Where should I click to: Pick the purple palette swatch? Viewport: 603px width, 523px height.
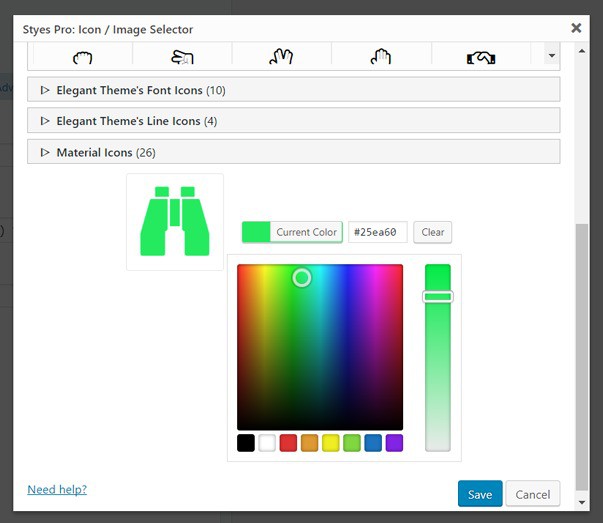394,443
